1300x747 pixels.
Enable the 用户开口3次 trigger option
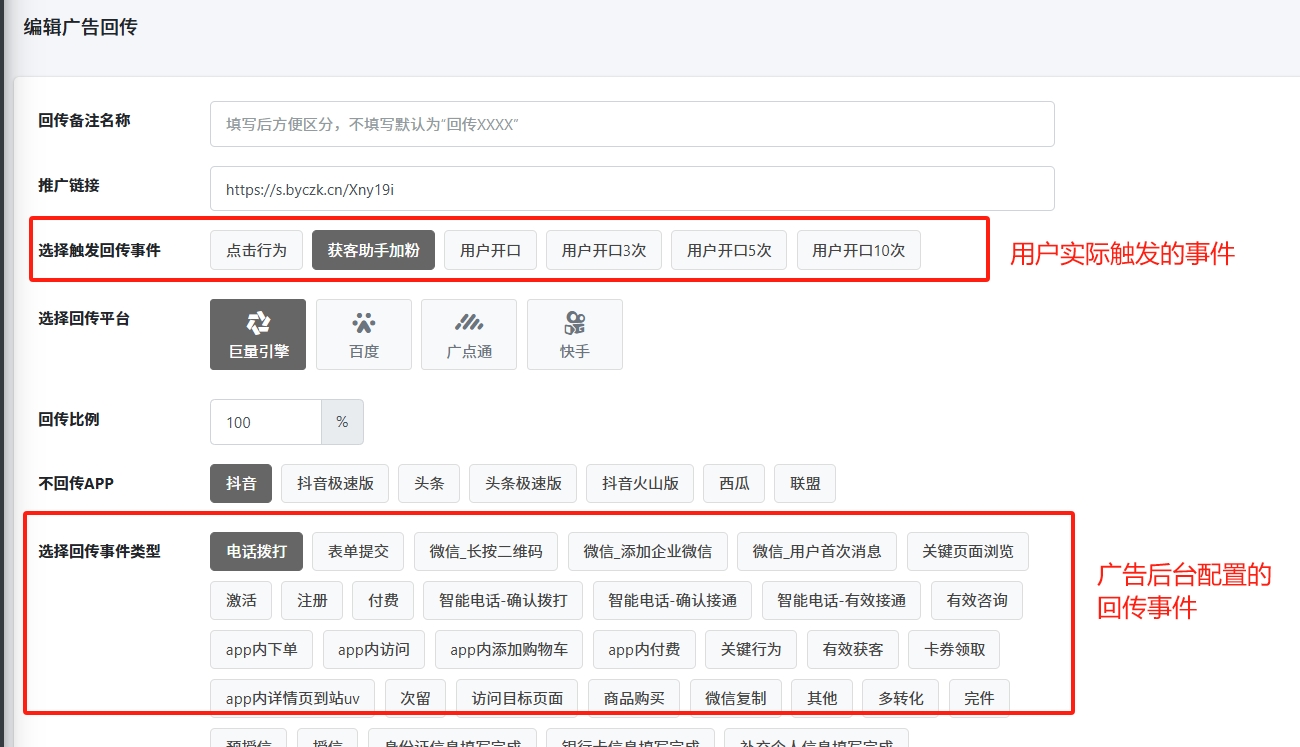tap(603, 250)
